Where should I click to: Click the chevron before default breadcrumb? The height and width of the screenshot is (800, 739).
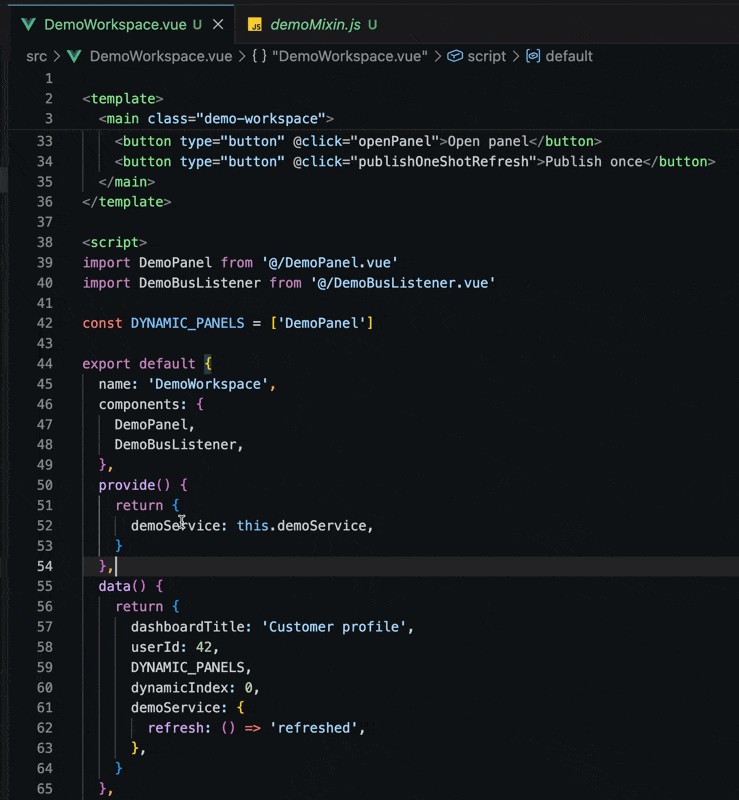tap(515, 56)
